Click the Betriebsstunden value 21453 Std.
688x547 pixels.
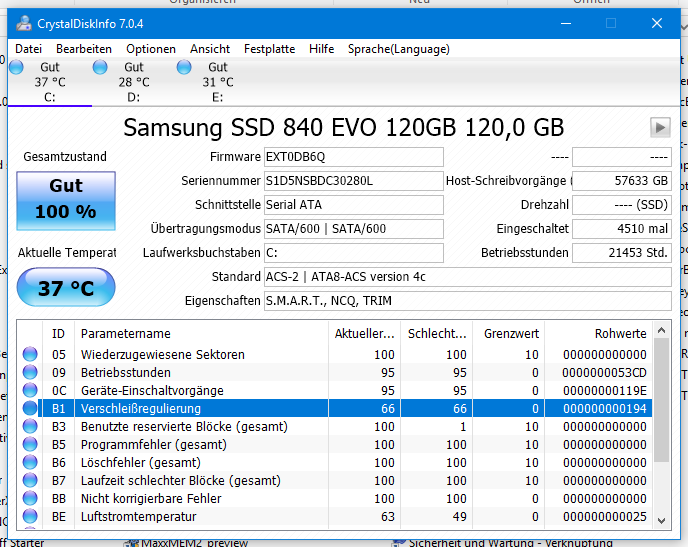coord(622,253)
